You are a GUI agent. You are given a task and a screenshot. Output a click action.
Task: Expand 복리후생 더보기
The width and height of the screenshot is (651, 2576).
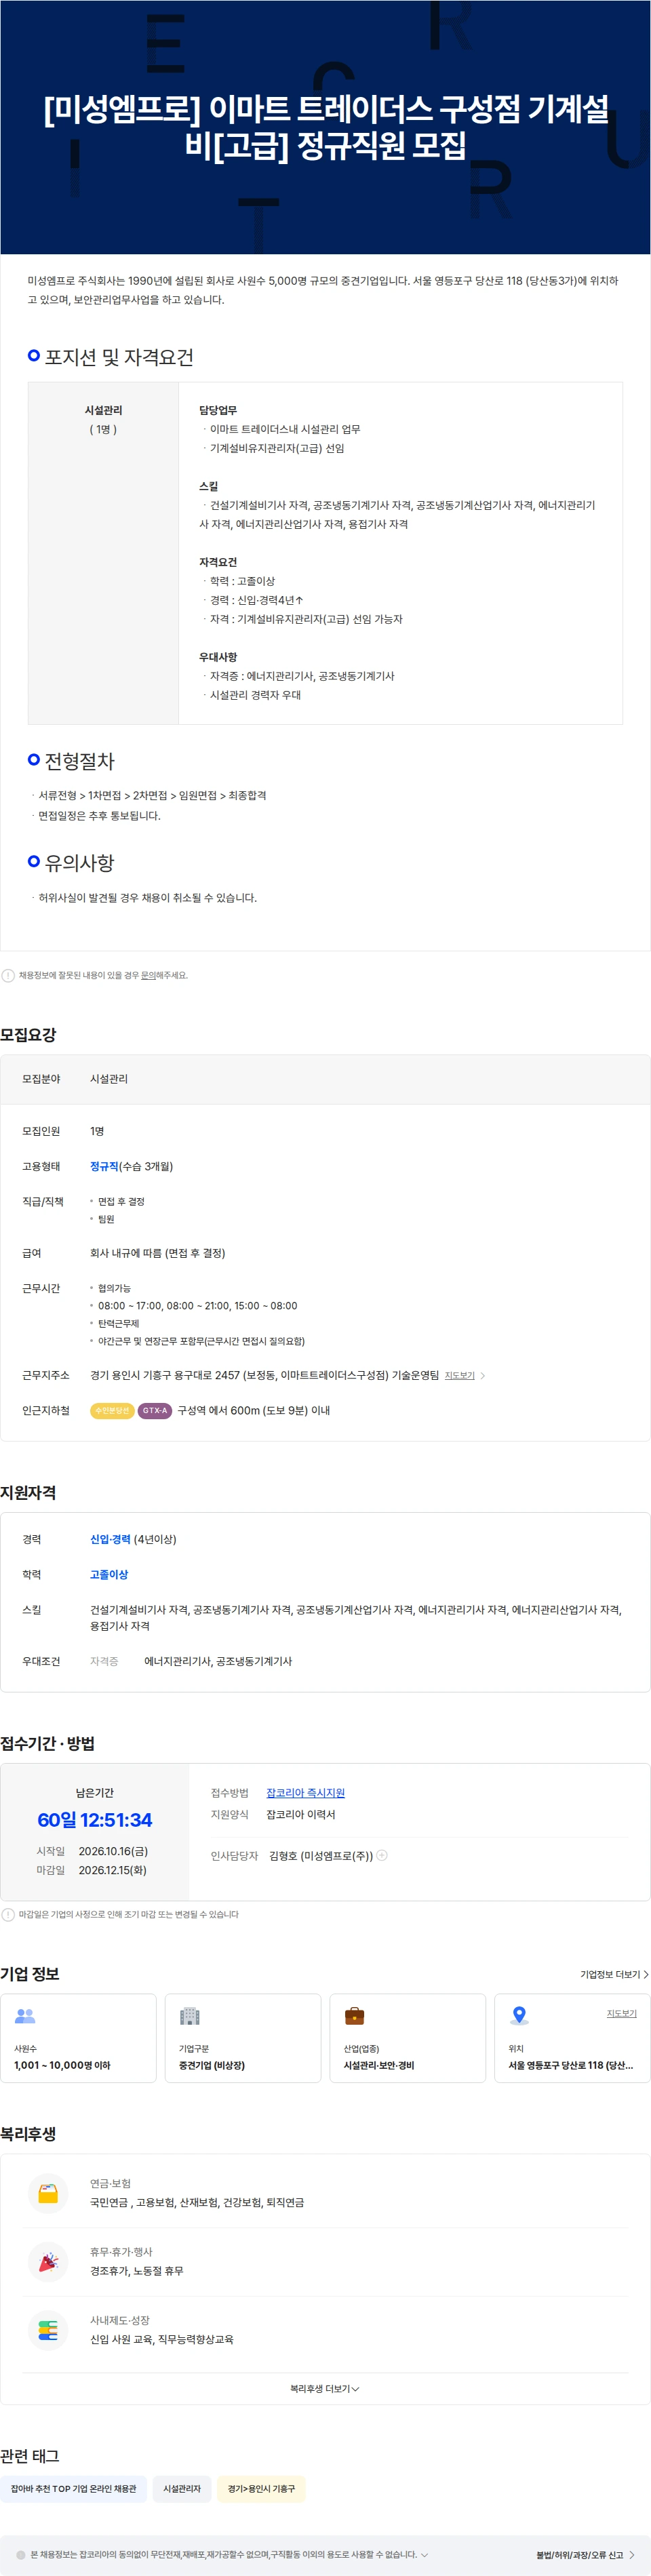325,2388
